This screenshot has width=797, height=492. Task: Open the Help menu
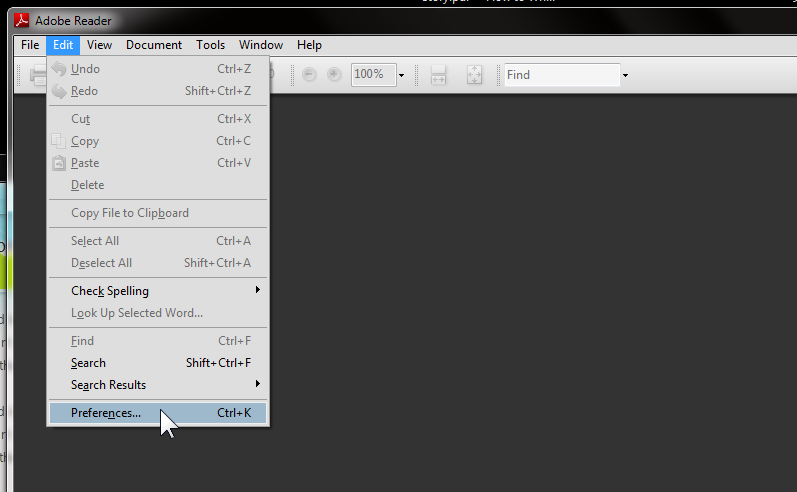click(x=309, y=45)
